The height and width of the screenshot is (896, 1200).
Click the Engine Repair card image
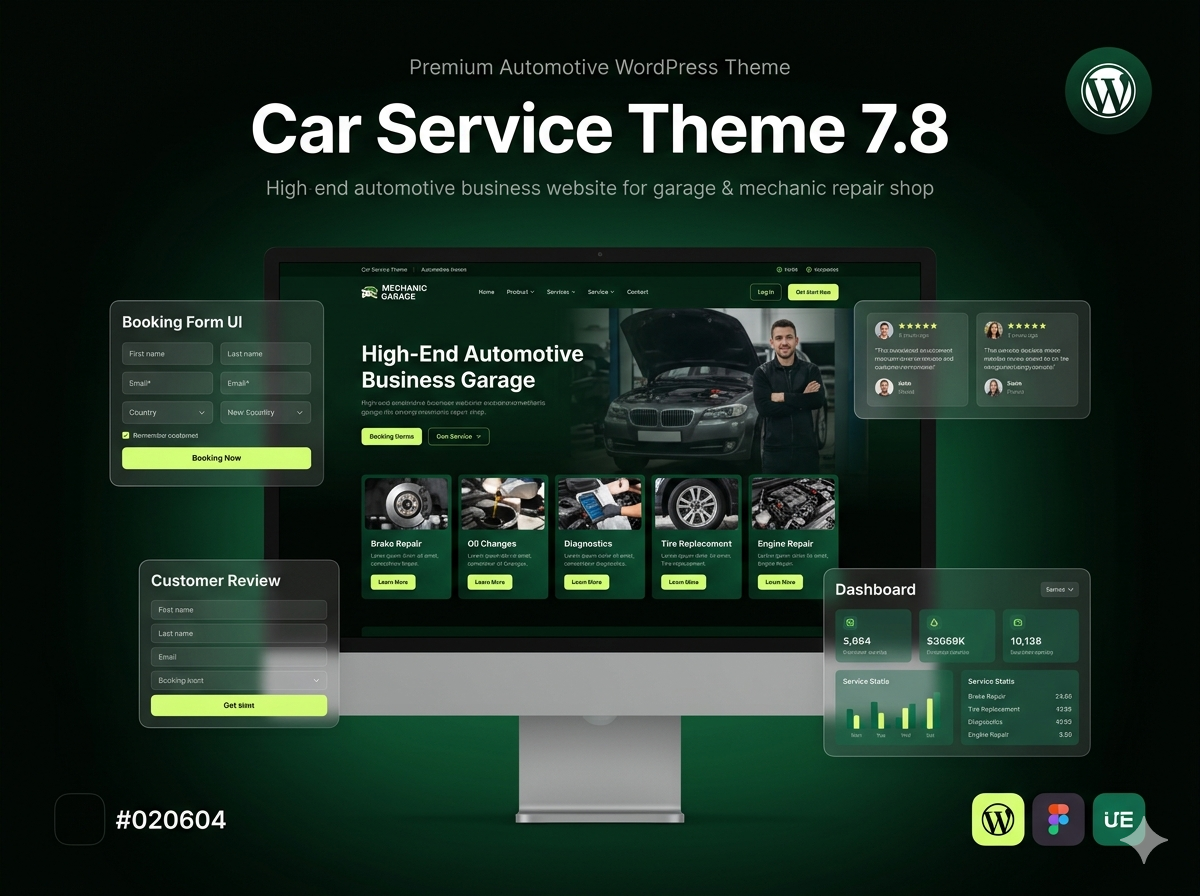coord(793,503)
